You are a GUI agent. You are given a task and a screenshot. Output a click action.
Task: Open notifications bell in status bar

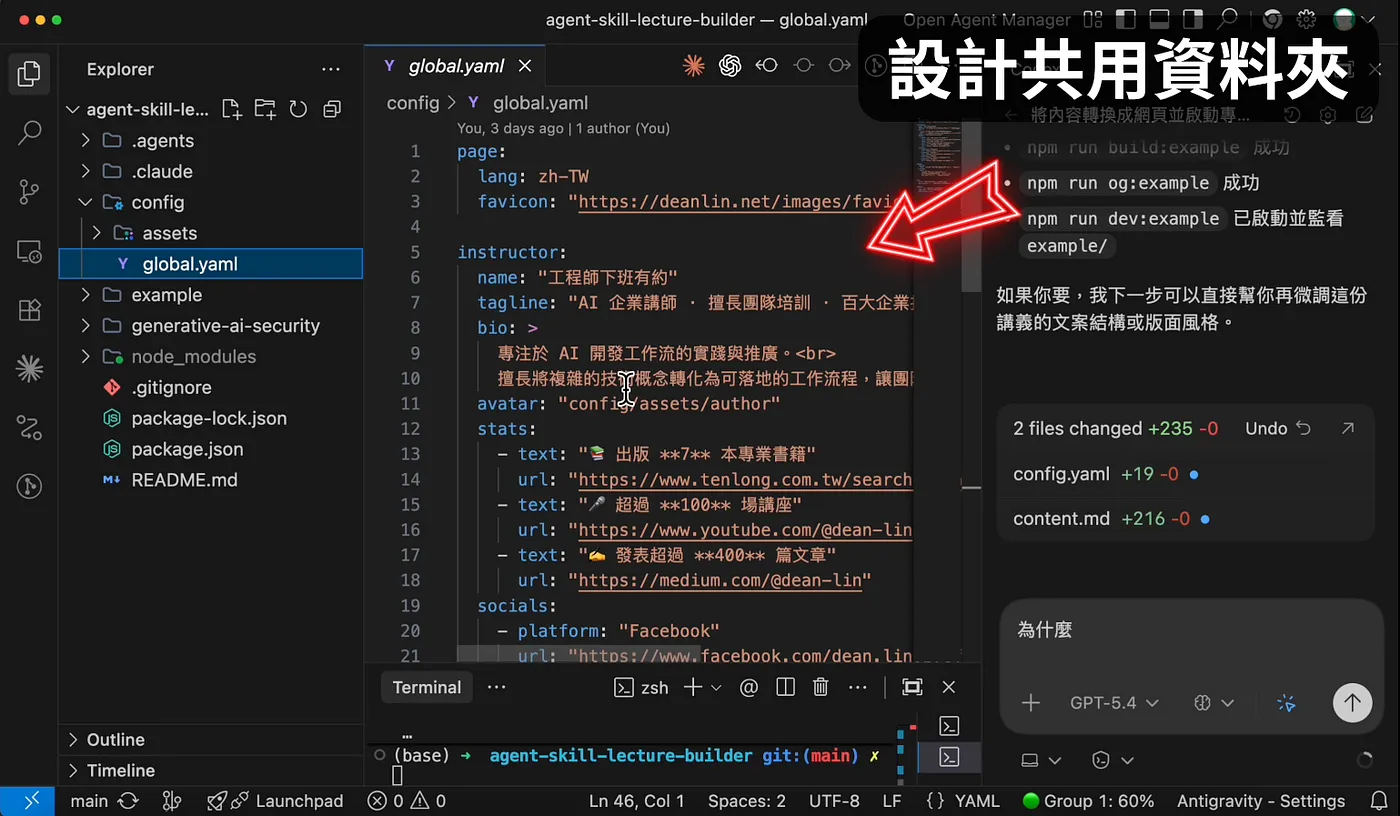(1379, 801)
